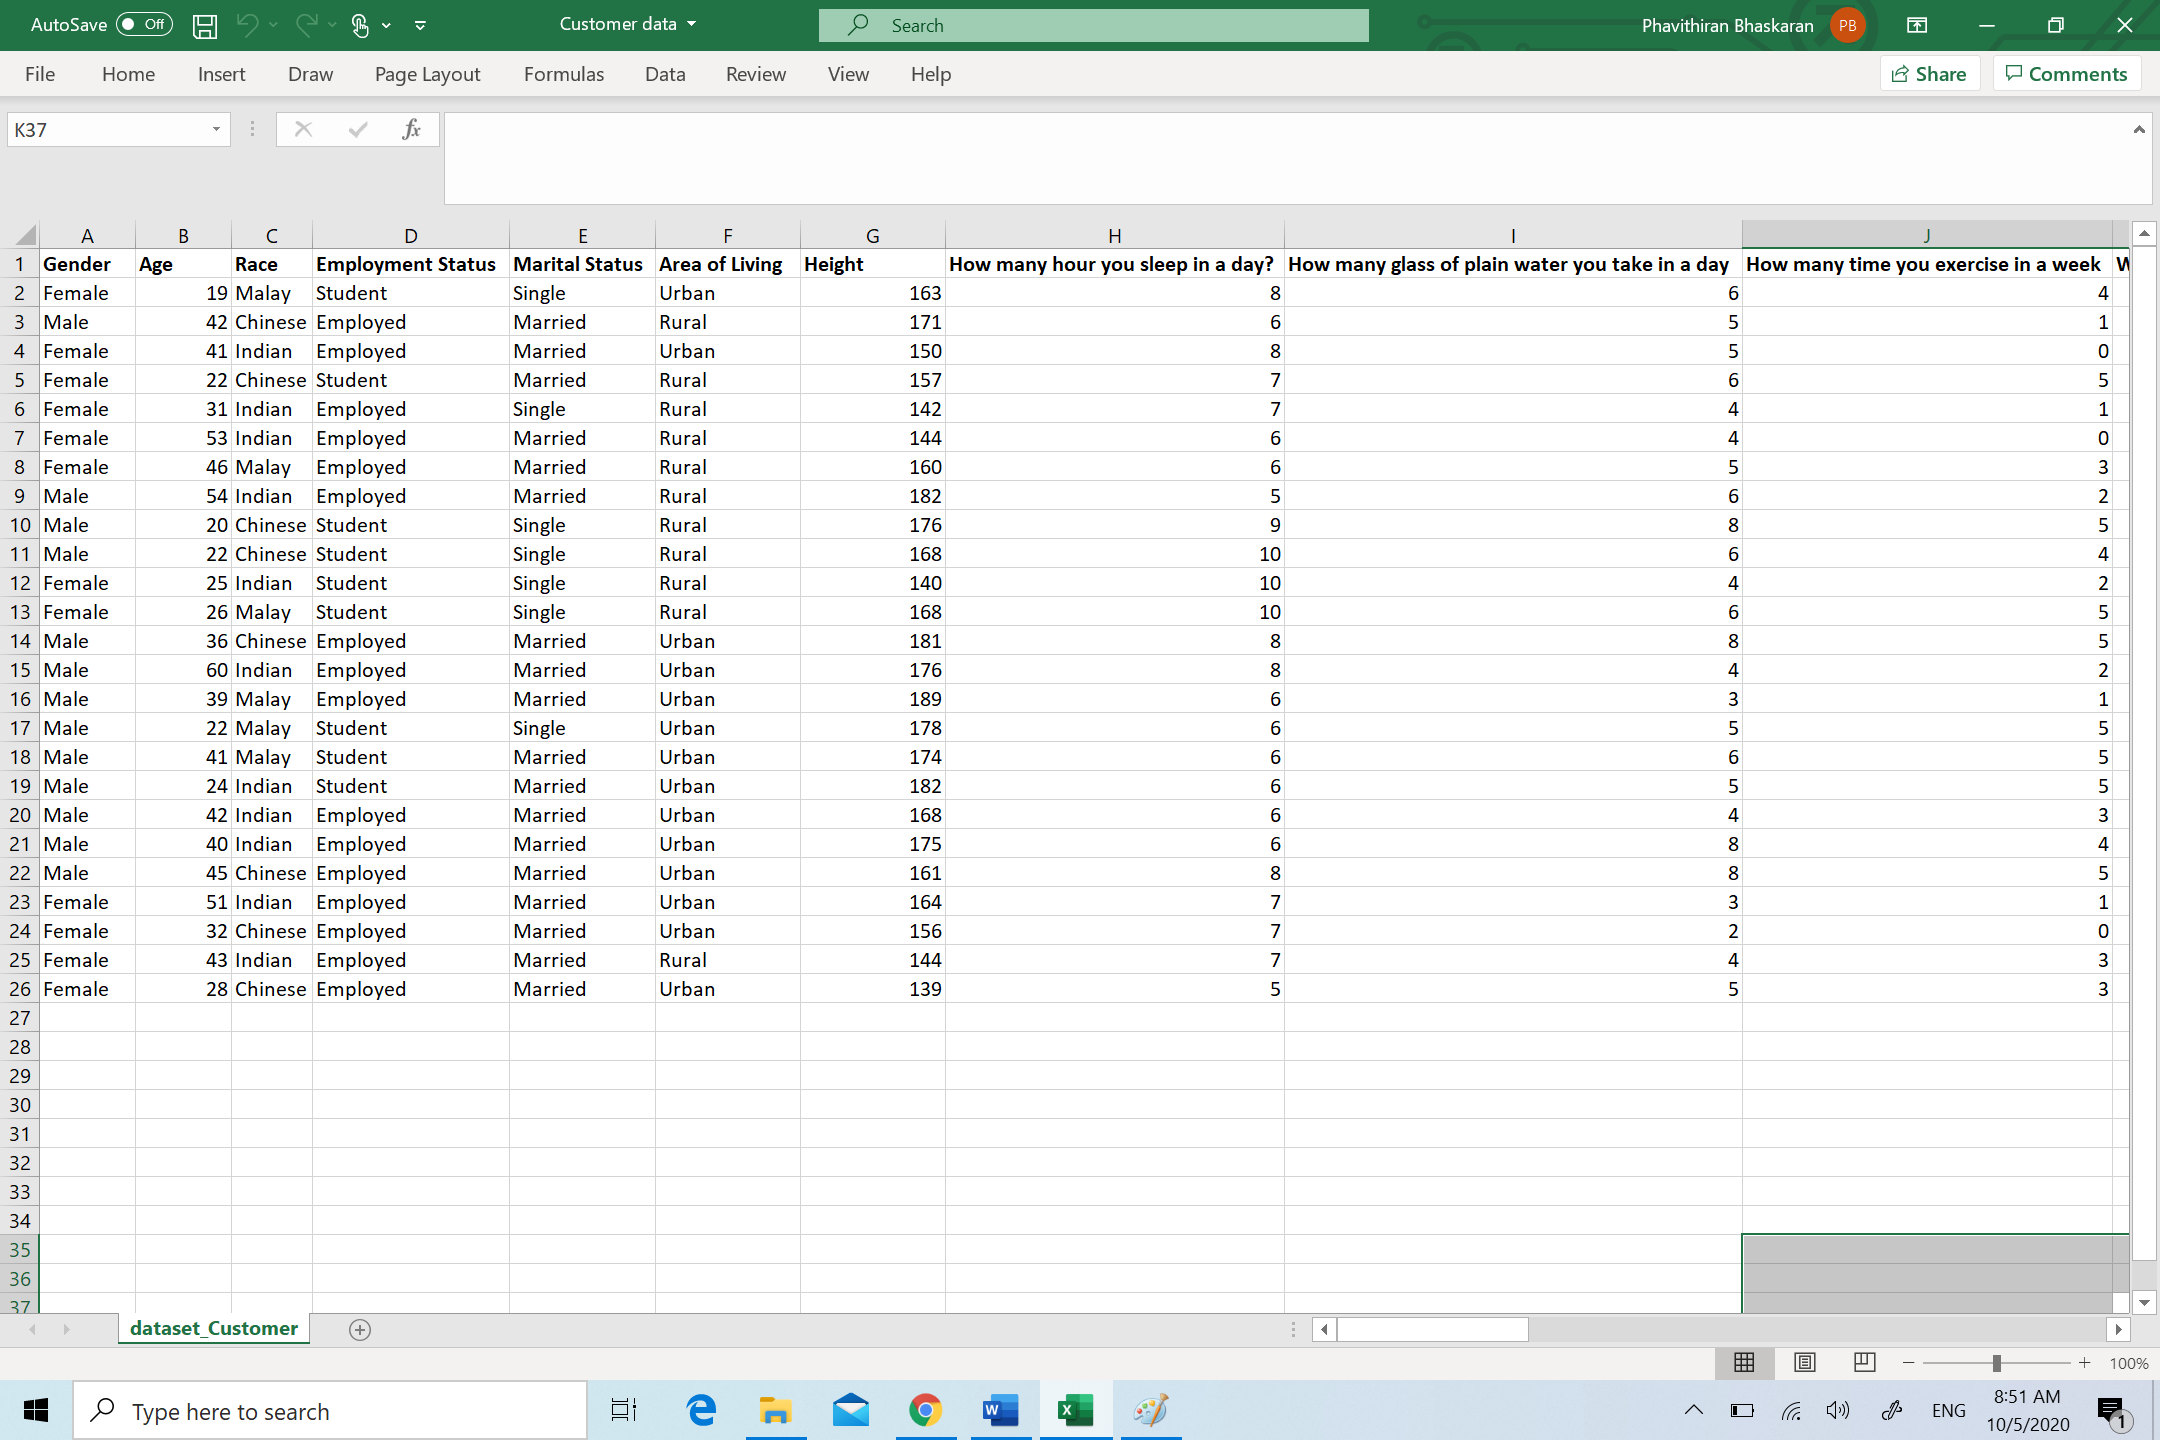Select Normal view in the status bar

tap(1744, 1362)
